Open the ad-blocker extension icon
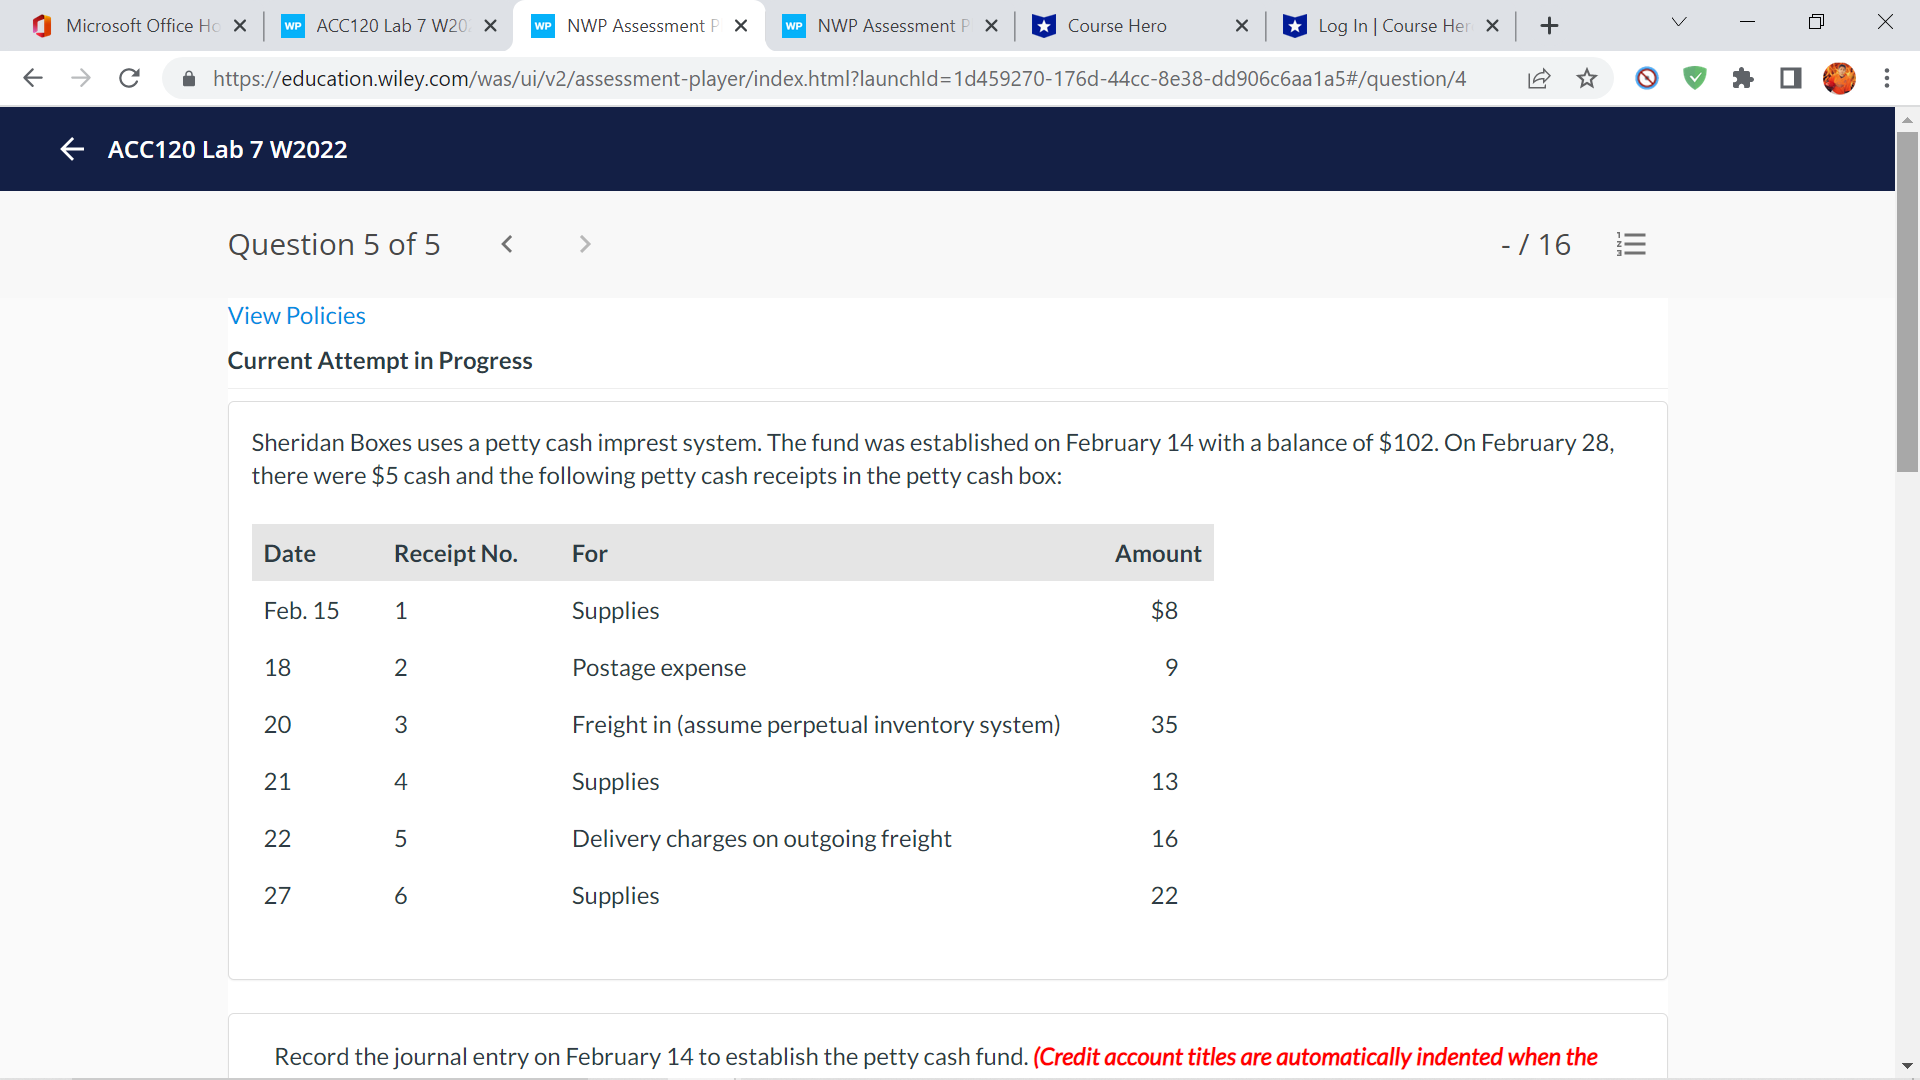 tap(1646, 78)
